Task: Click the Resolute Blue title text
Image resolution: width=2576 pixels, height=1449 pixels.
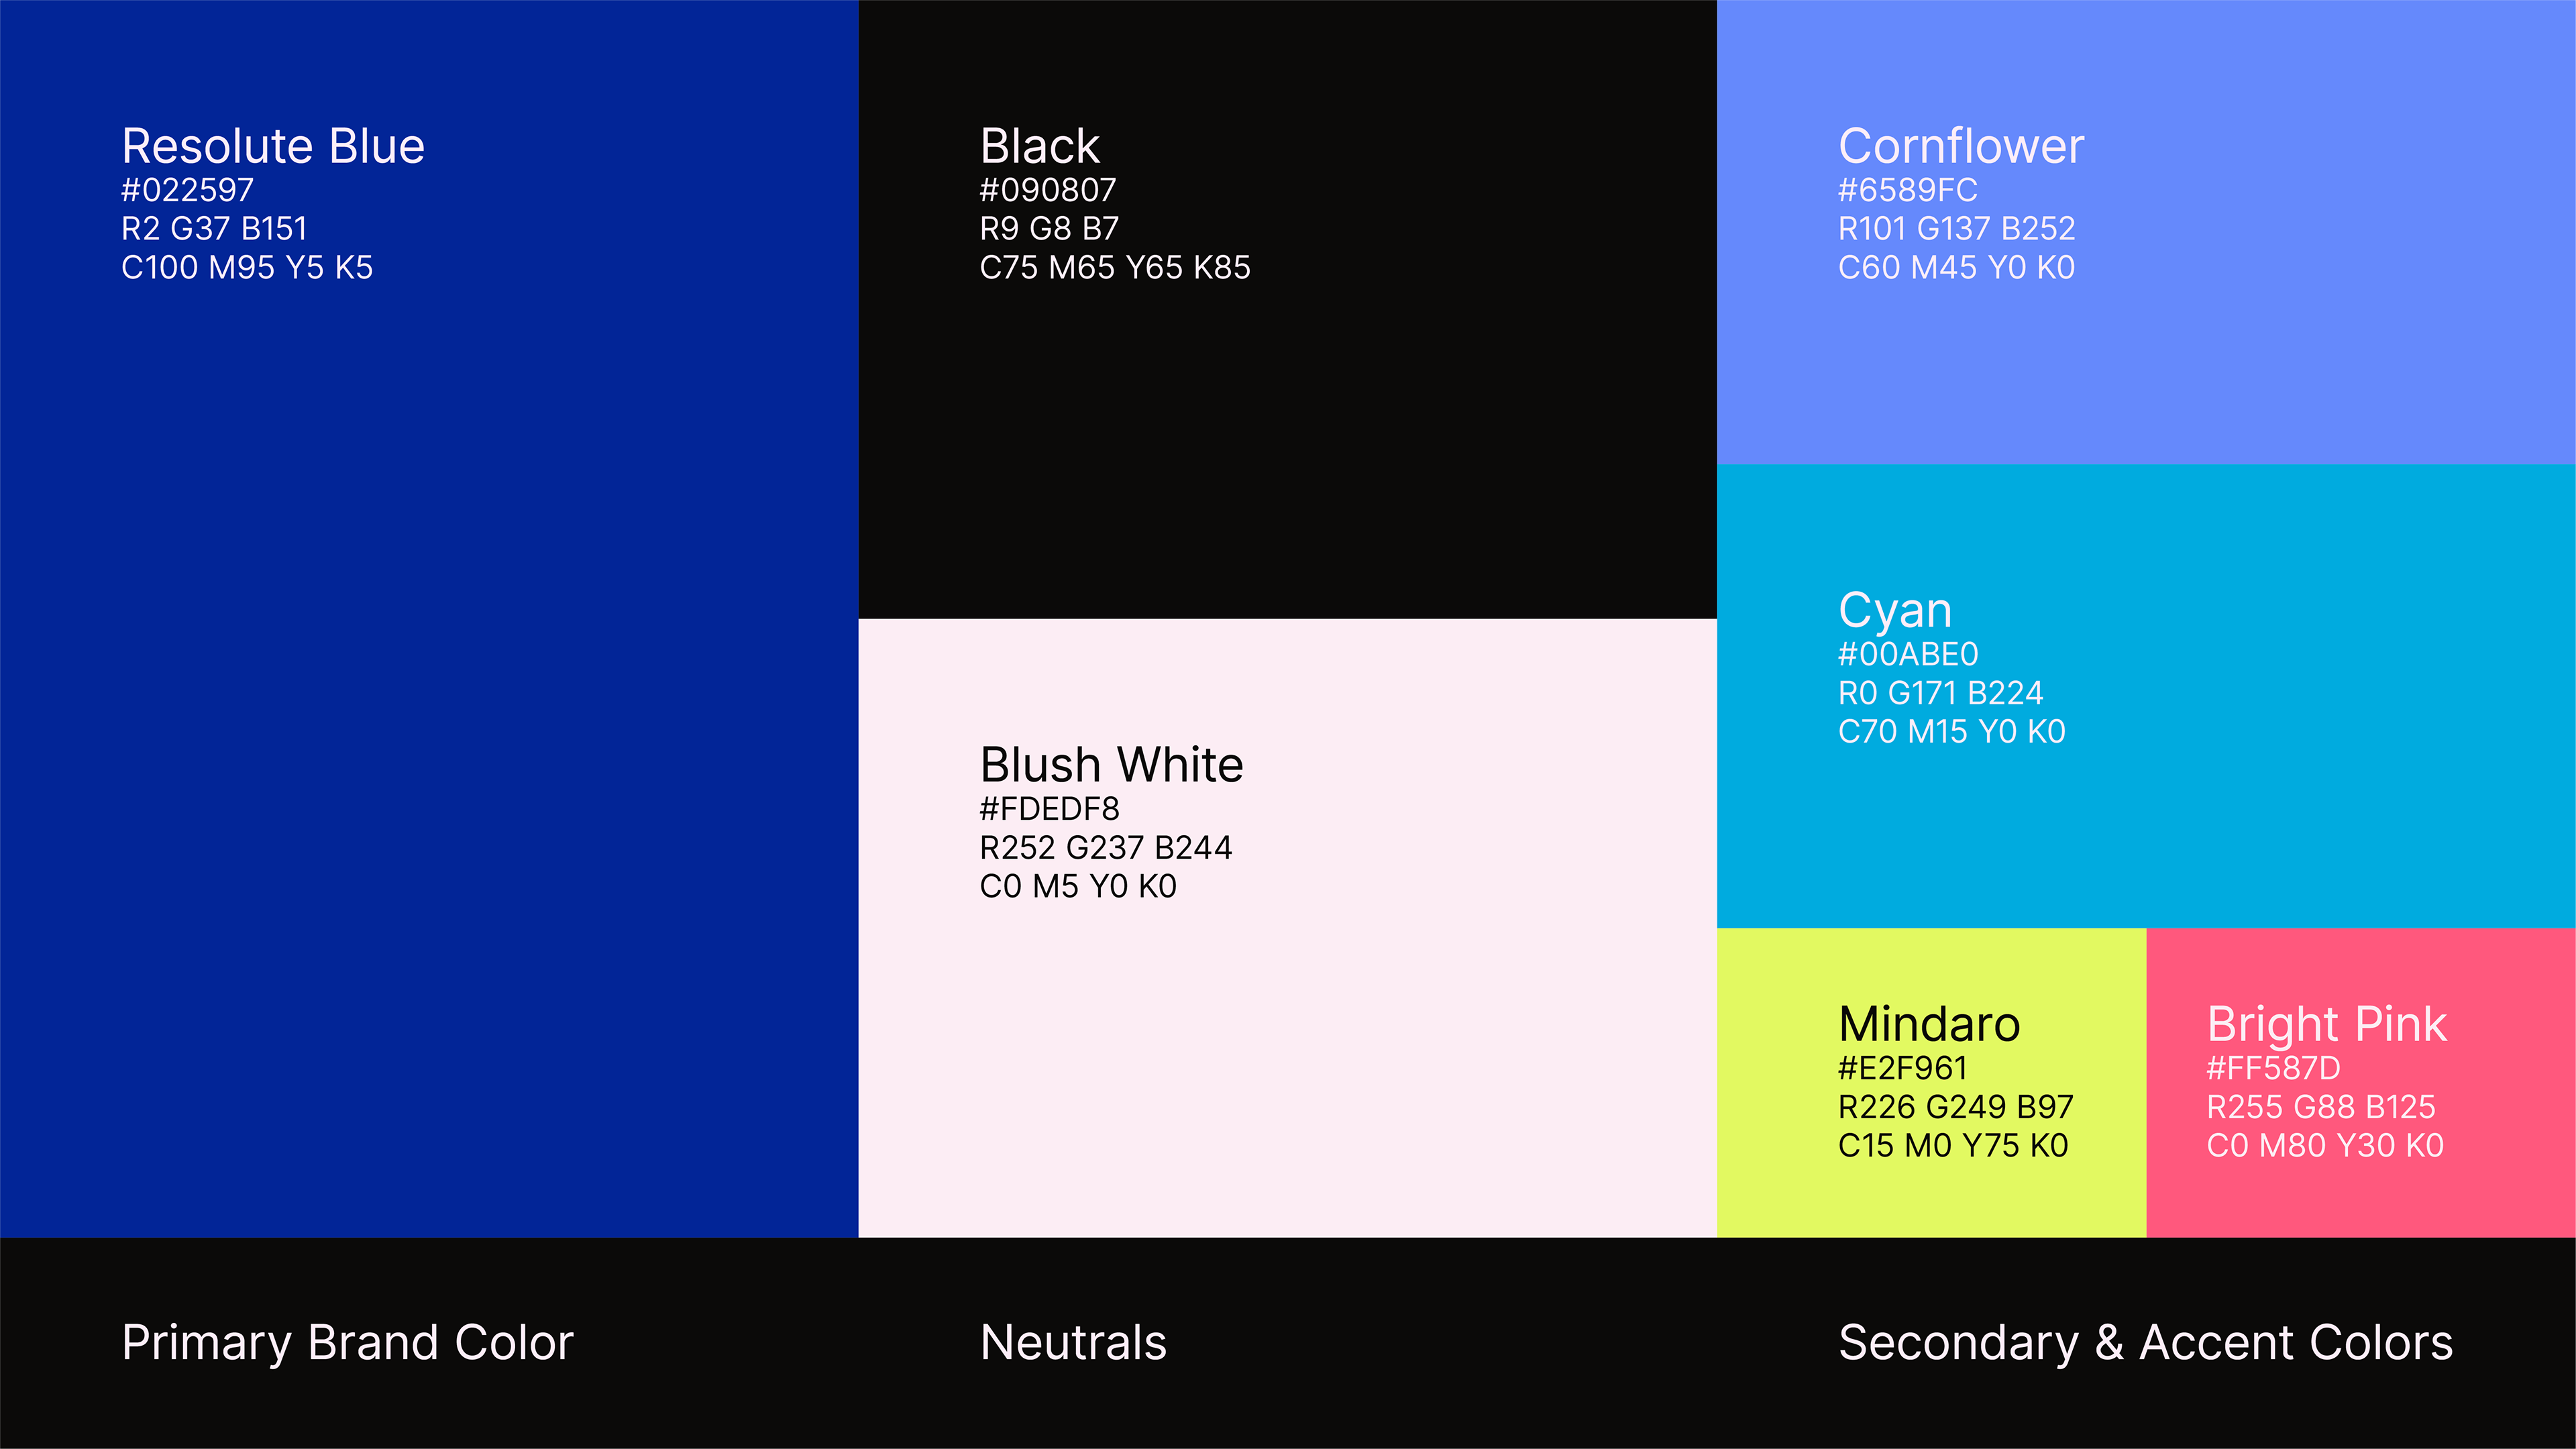Action: 273,146
